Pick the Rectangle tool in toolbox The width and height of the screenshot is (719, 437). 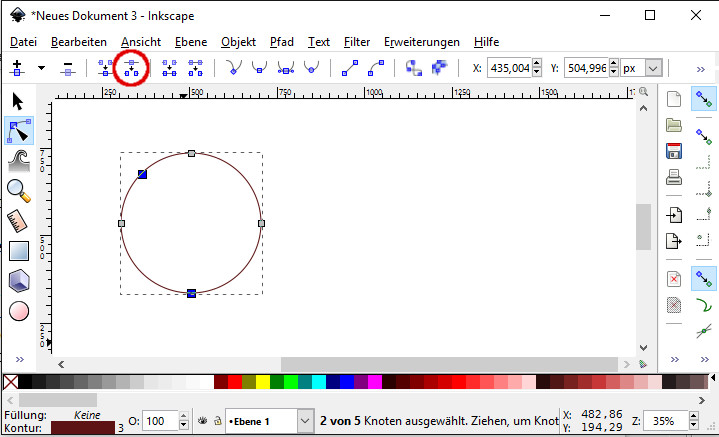coord(18,250)
